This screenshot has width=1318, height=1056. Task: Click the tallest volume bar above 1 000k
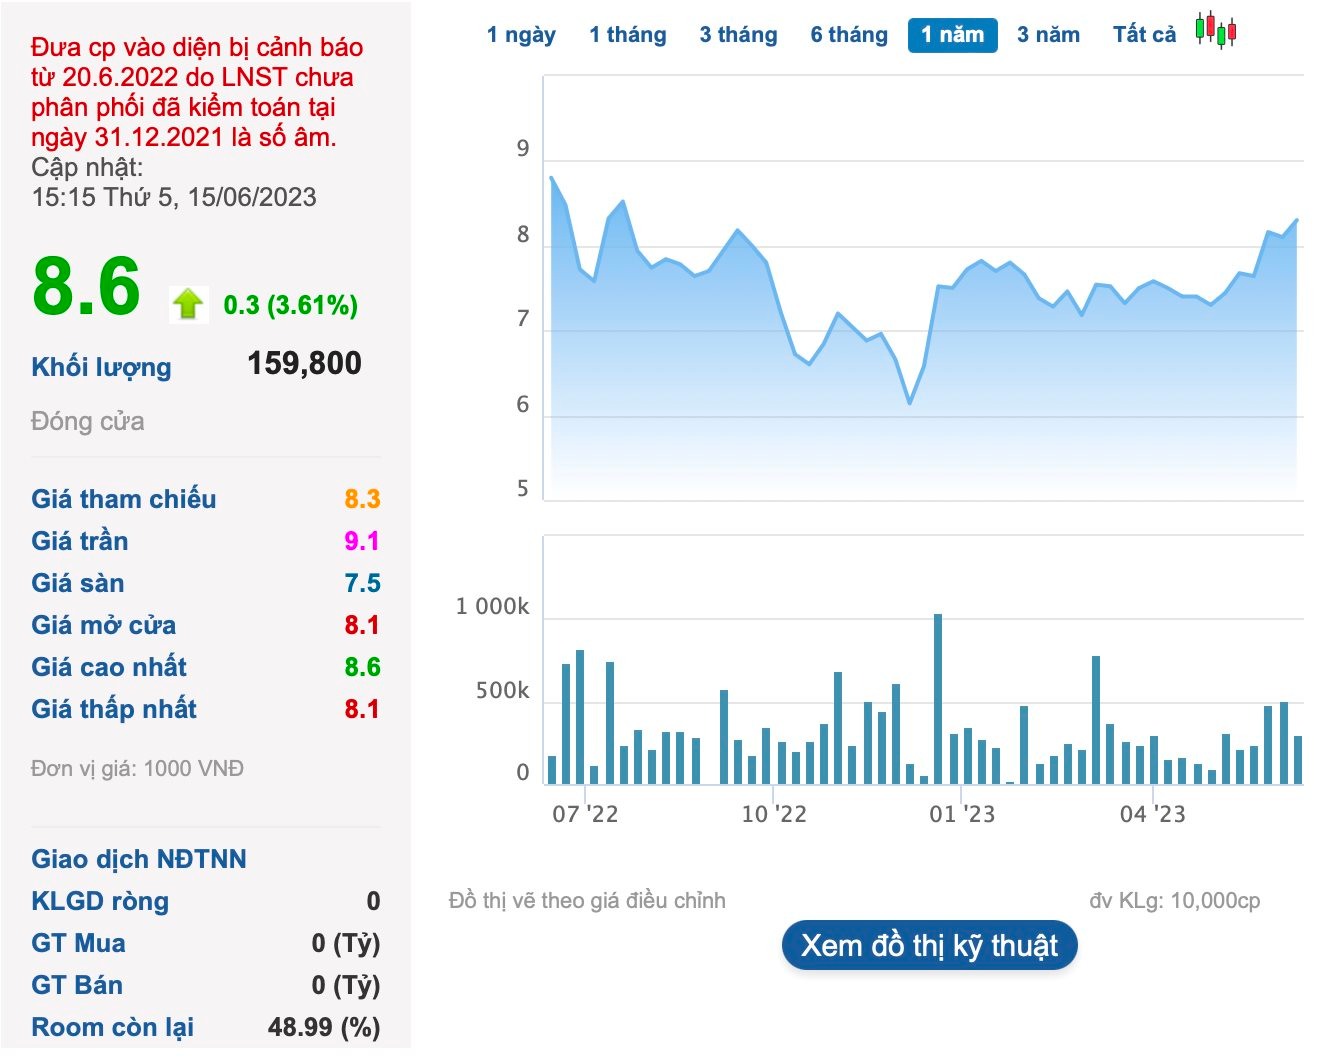click(938, 698)
